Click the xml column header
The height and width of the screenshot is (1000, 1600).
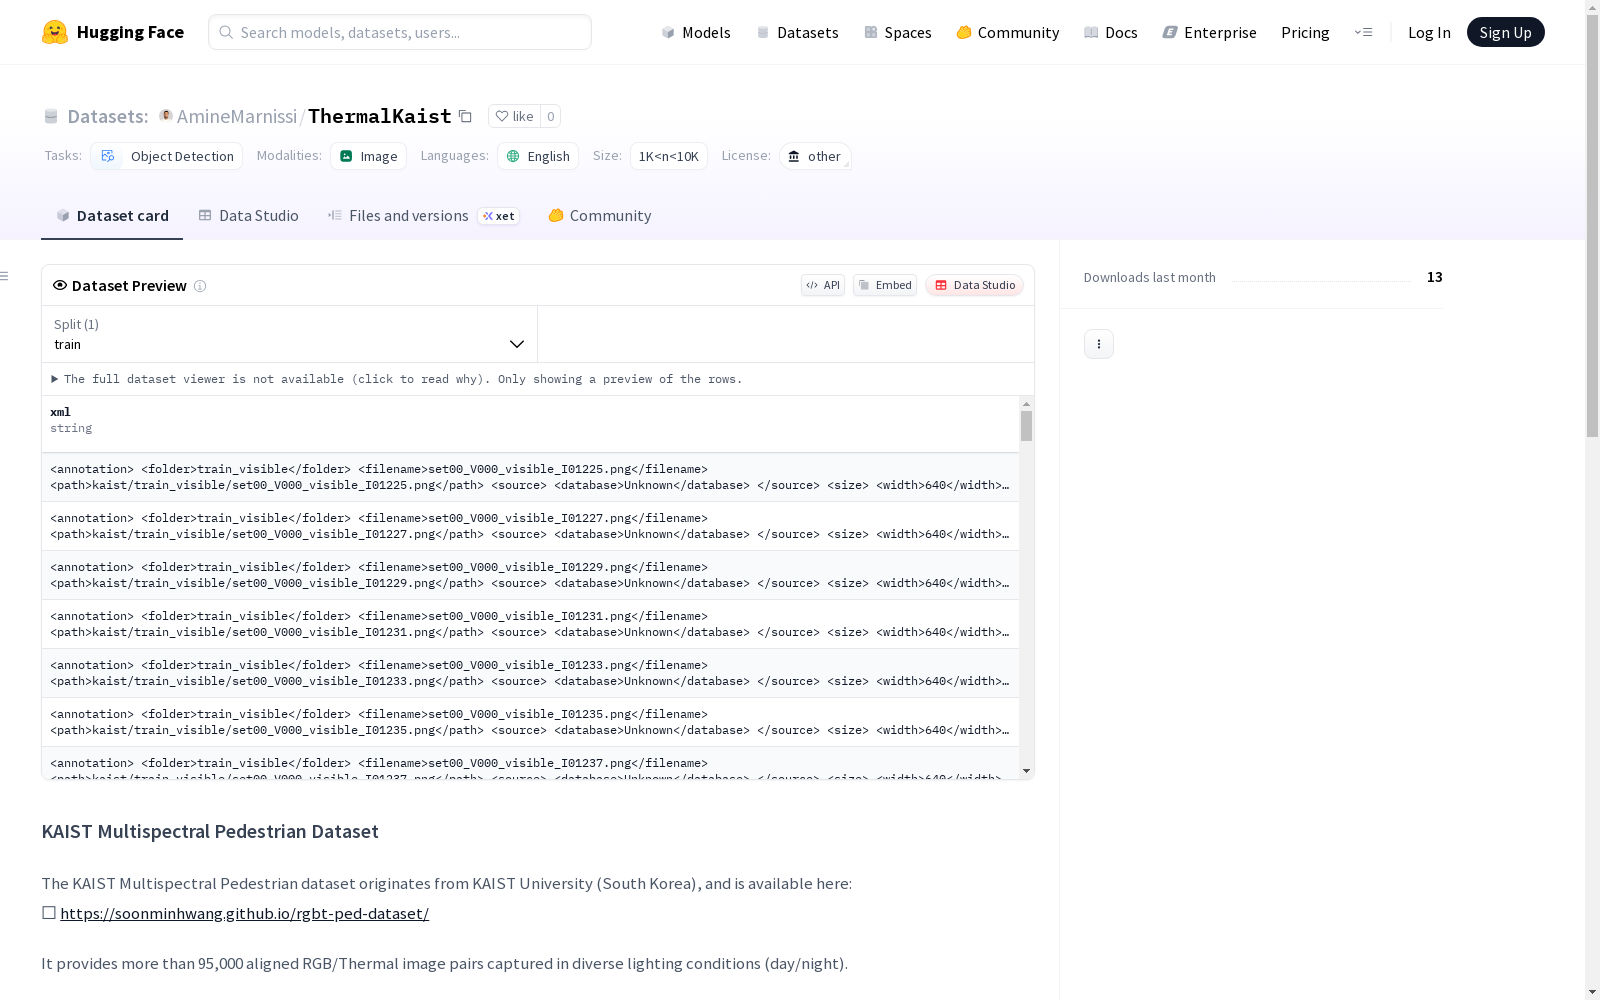[530, 424]
